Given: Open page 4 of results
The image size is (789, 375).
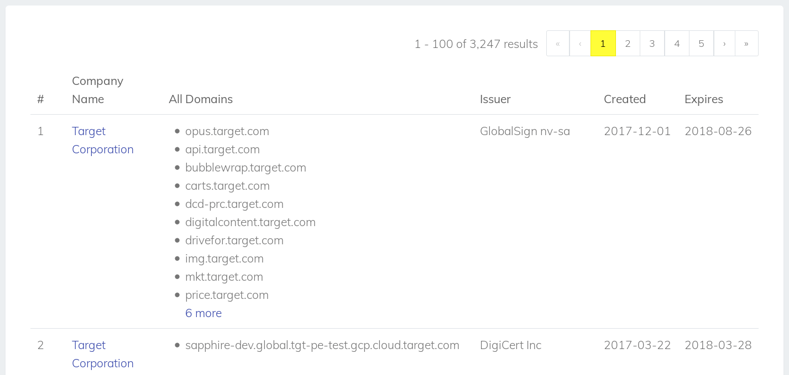Looking at the screenshot, I should click(x=677, y=44).
